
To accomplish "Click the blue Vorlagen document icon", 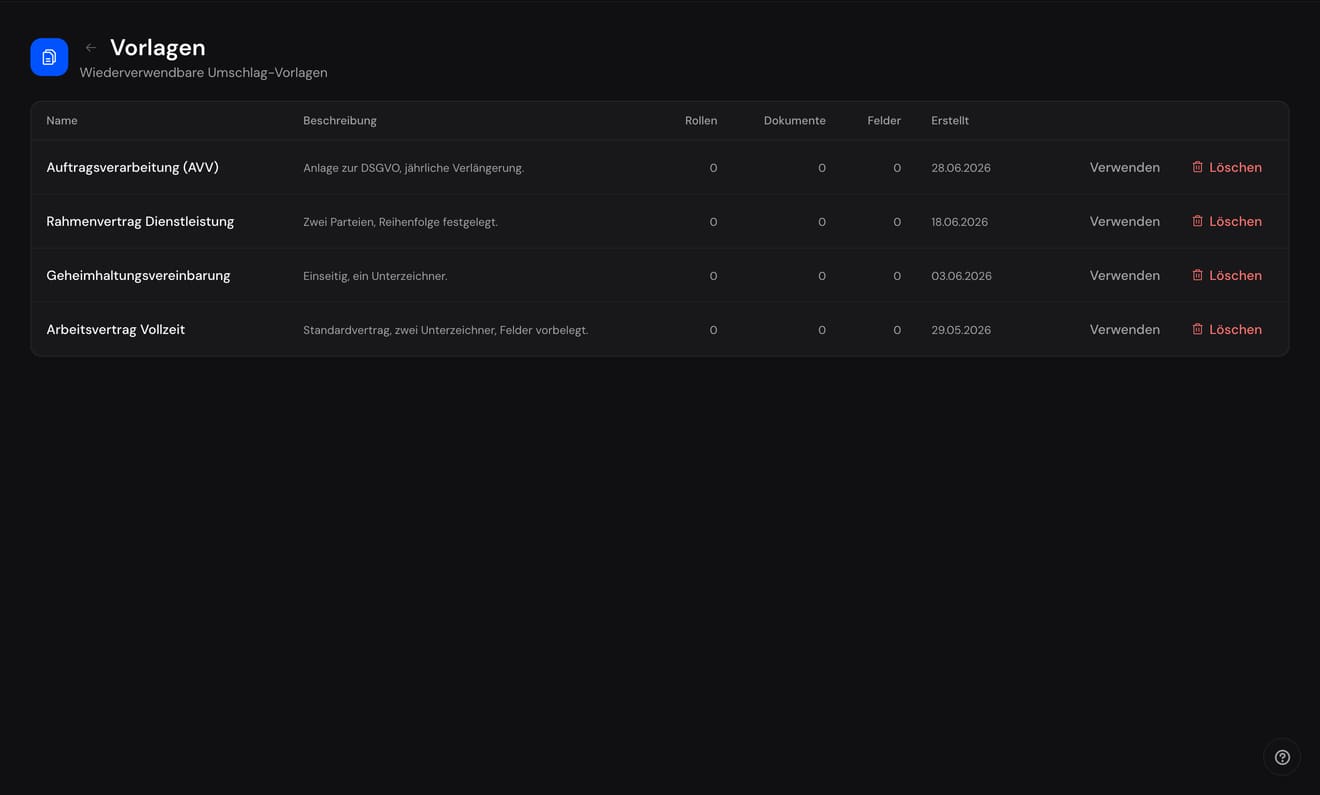I will pyautogui.click(x=49, y=57).
